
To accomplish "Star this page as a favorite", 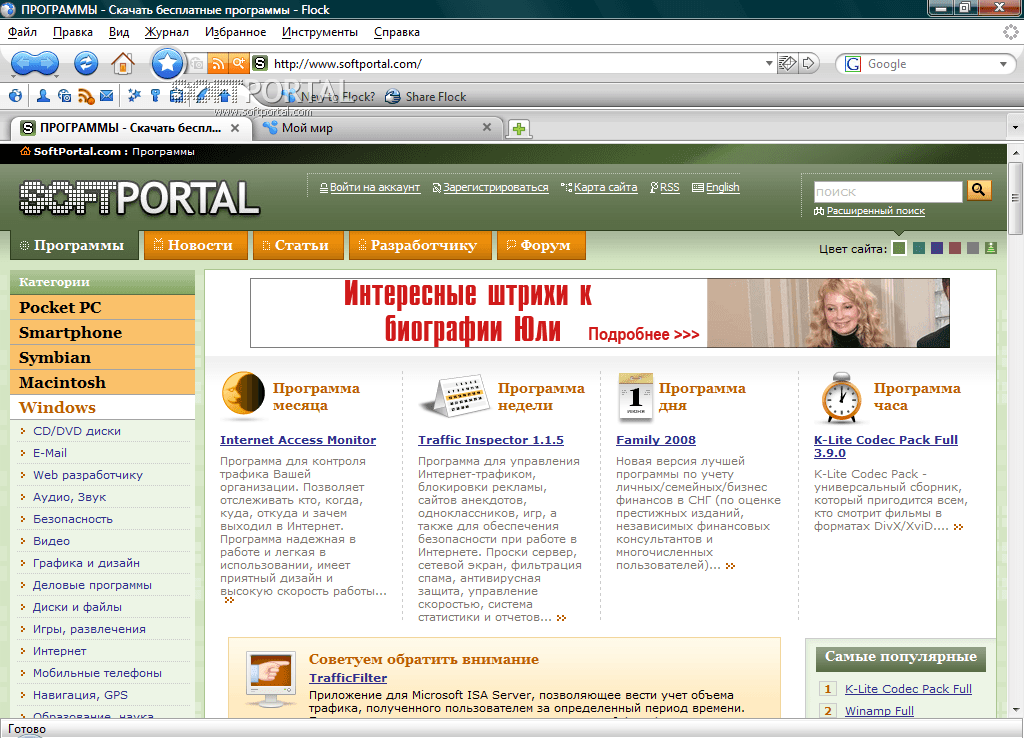I will (167, 63).
